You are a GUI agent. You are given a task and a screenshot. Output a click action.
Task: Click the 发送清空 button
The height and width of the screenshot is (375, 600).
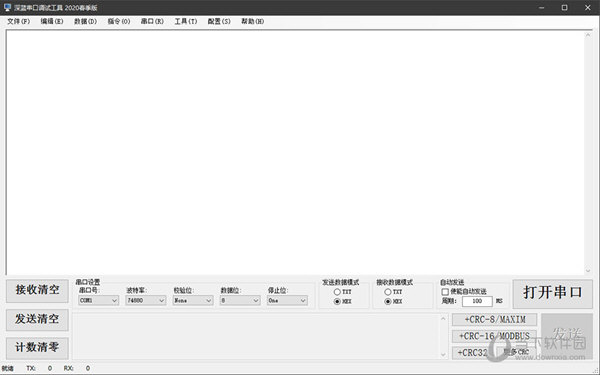click(37, 320)
